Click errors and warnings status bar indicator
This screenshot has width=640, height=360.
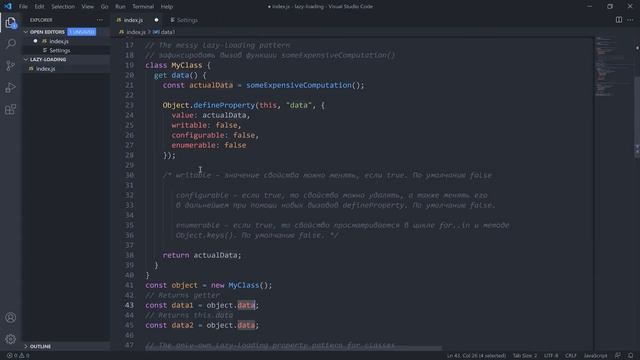pyautogui.click(x=18, y=356)
